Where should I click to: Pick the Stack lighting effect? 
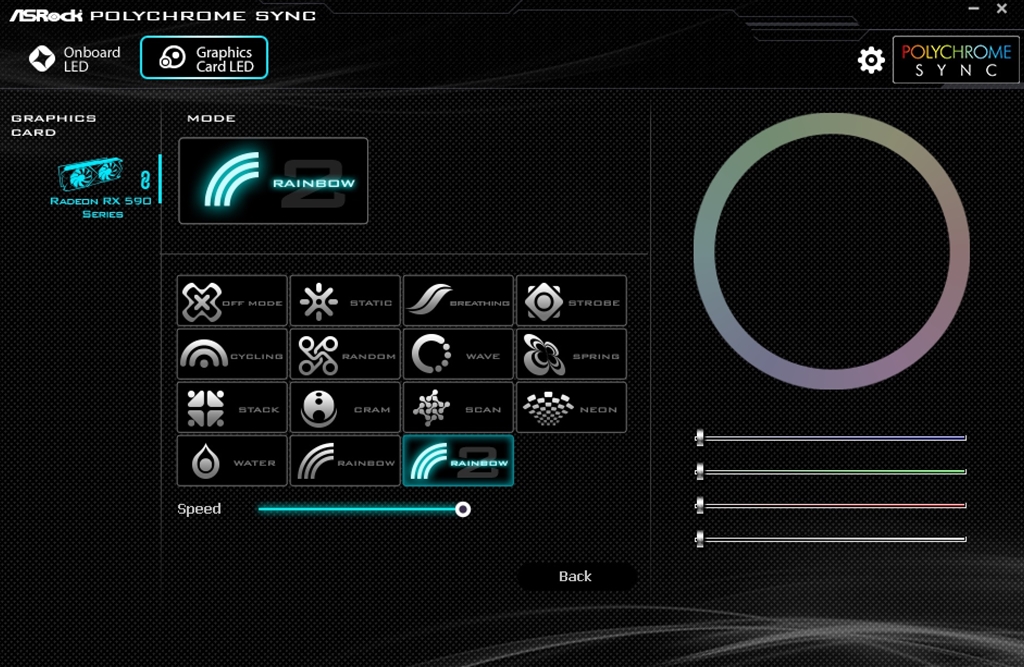click(232, 408)
